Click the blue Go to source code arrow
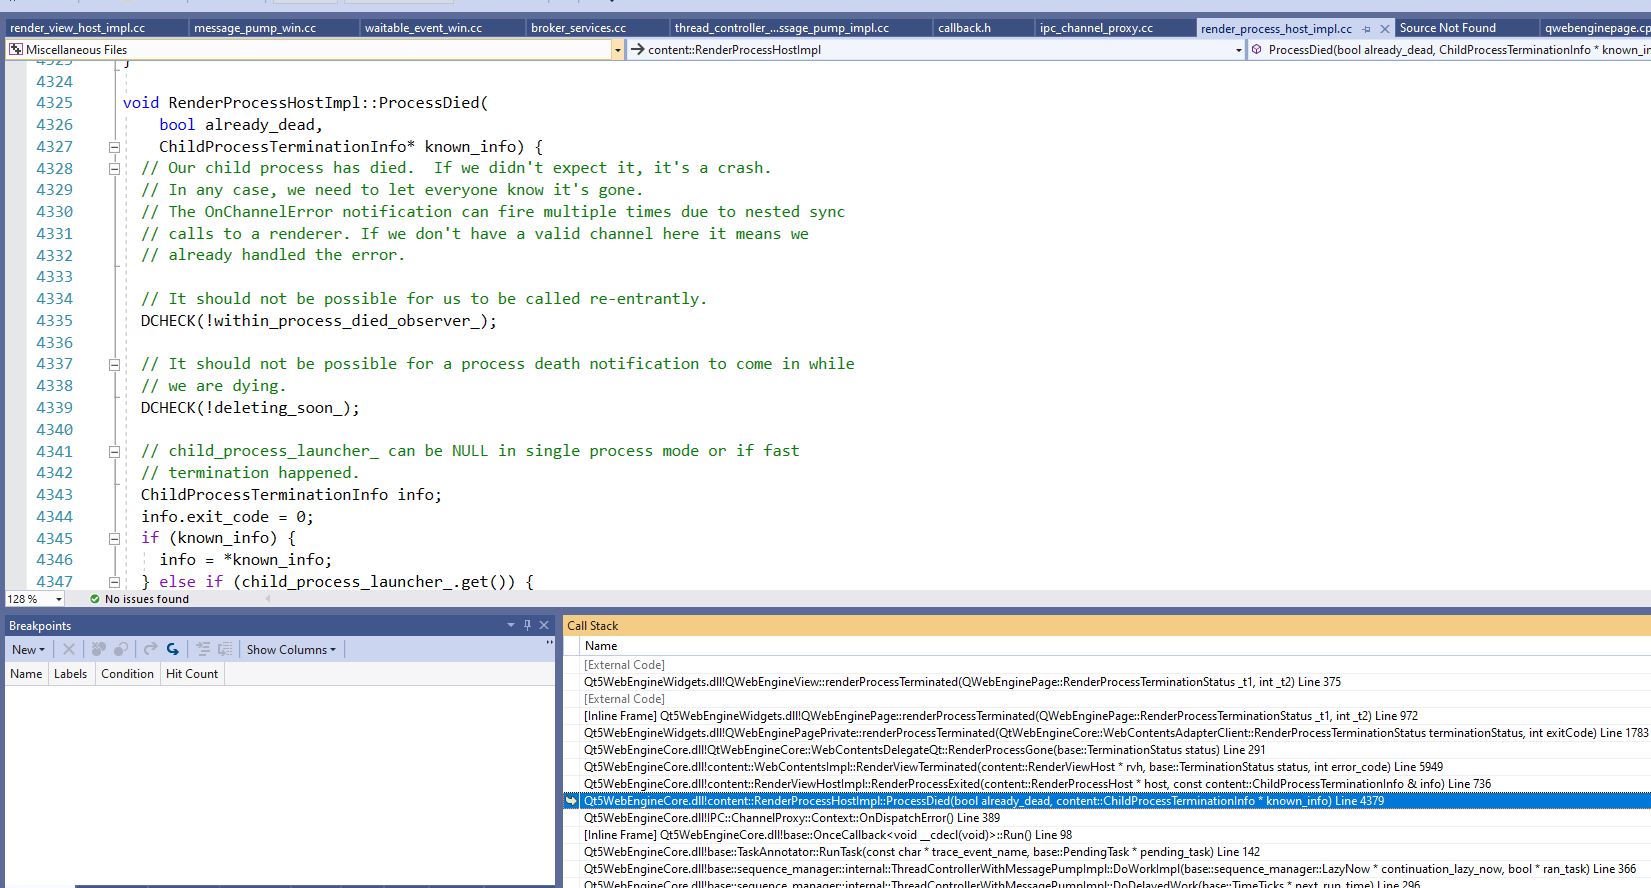Viewport: 1651px width, 888px height. pyautogui.click(x=172, y=649)
